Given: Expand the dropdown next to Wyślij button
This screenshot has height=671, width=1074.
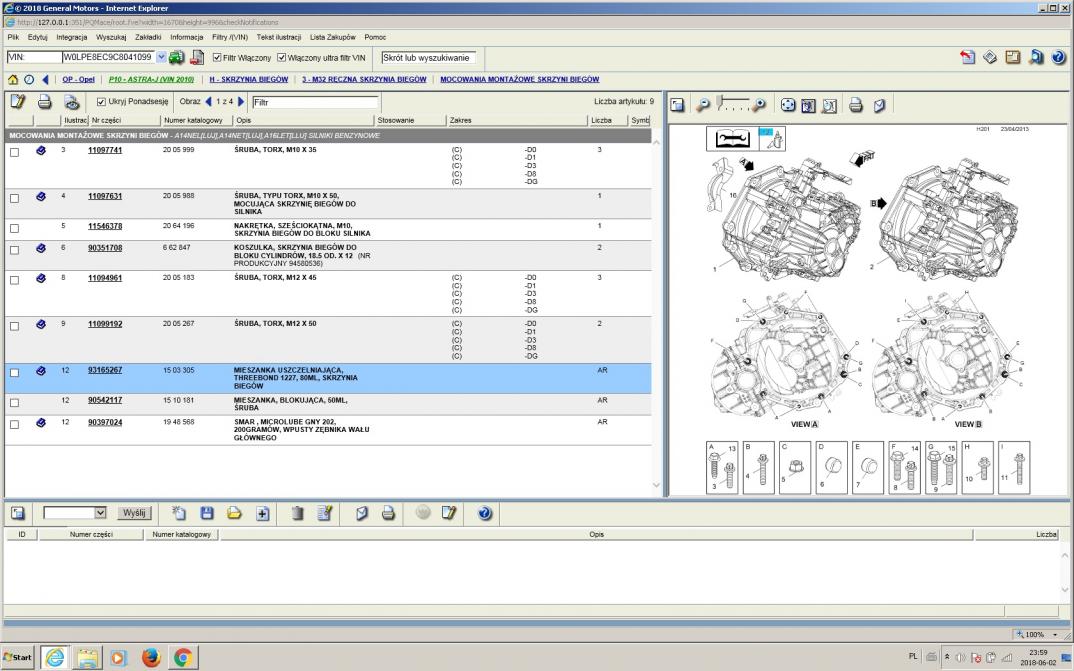Looking at the screenshot, I should click(x=99, y=513).
